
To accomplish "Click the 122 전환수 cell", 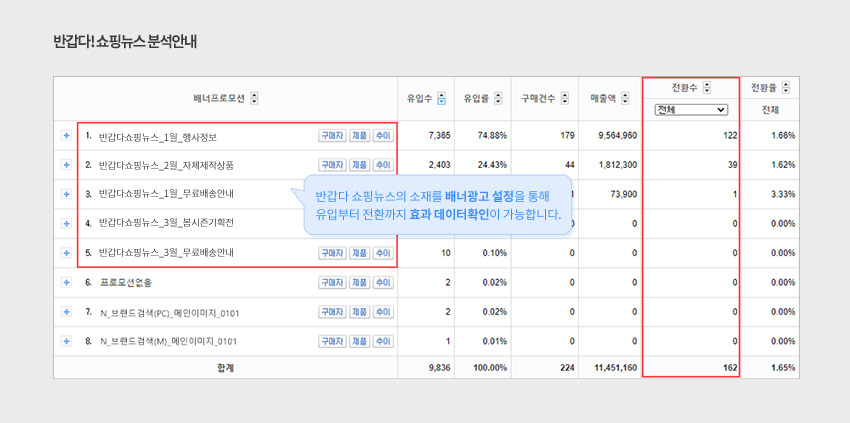I will point(731,136).
